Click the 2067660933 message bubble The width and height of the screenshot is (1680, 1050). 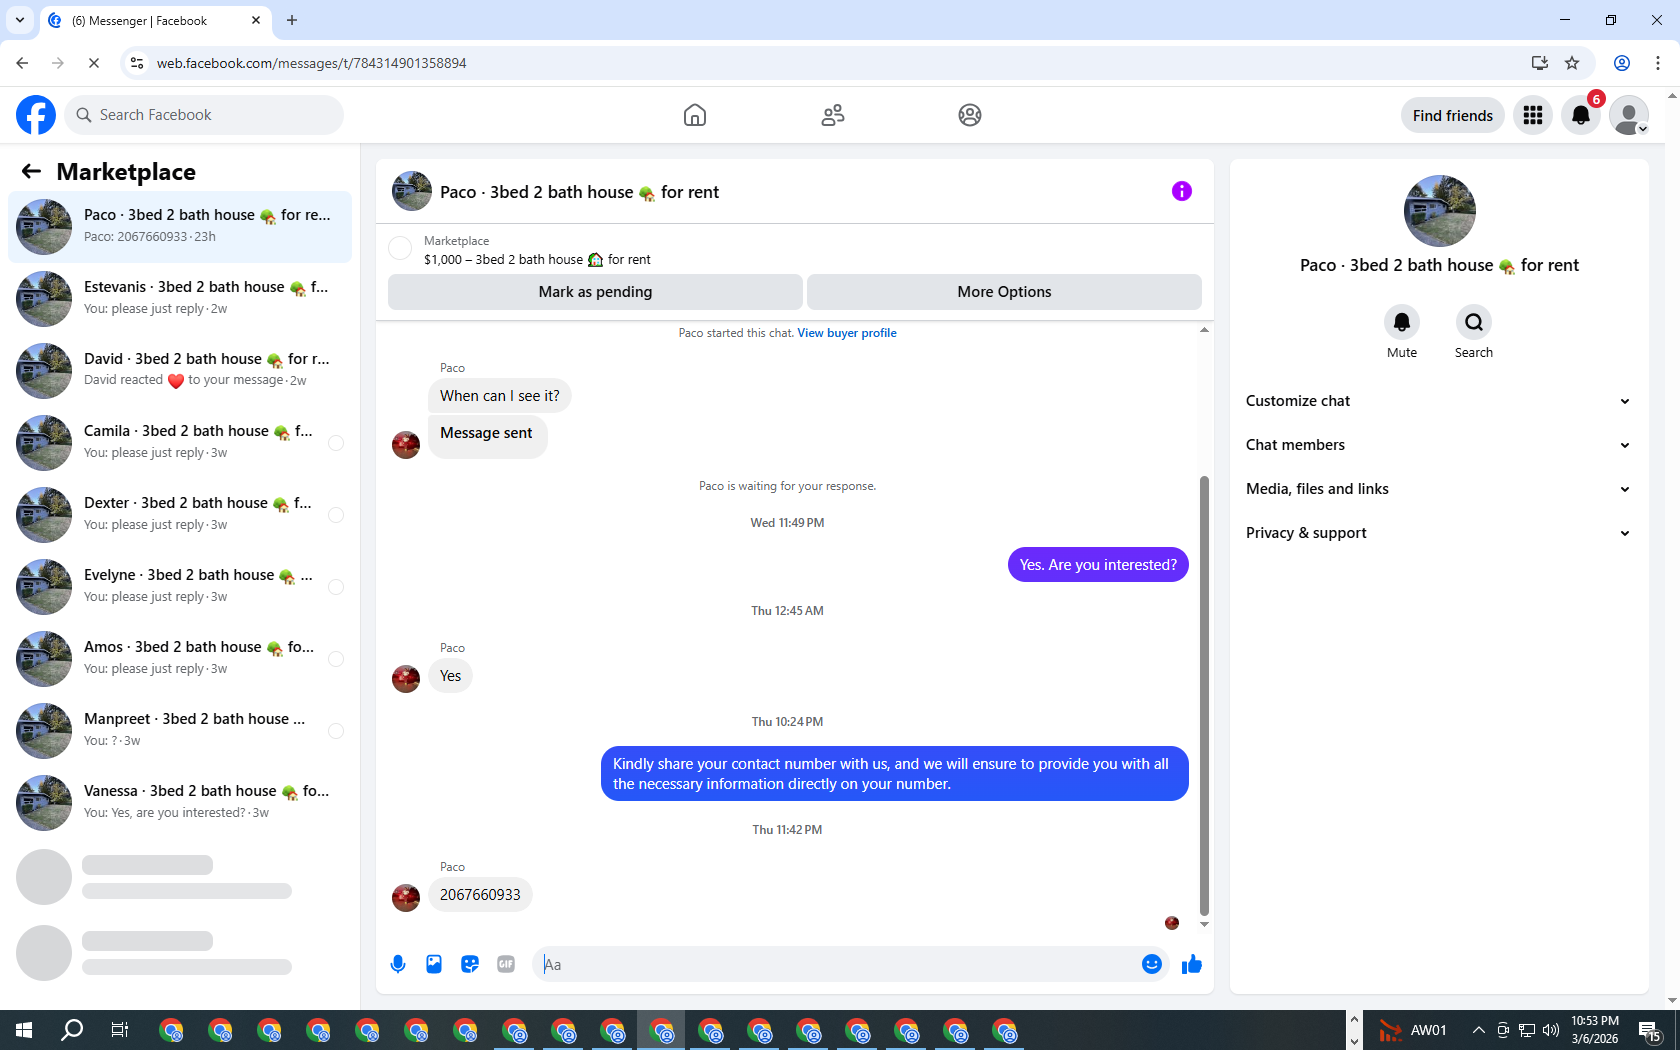(480, 895)
